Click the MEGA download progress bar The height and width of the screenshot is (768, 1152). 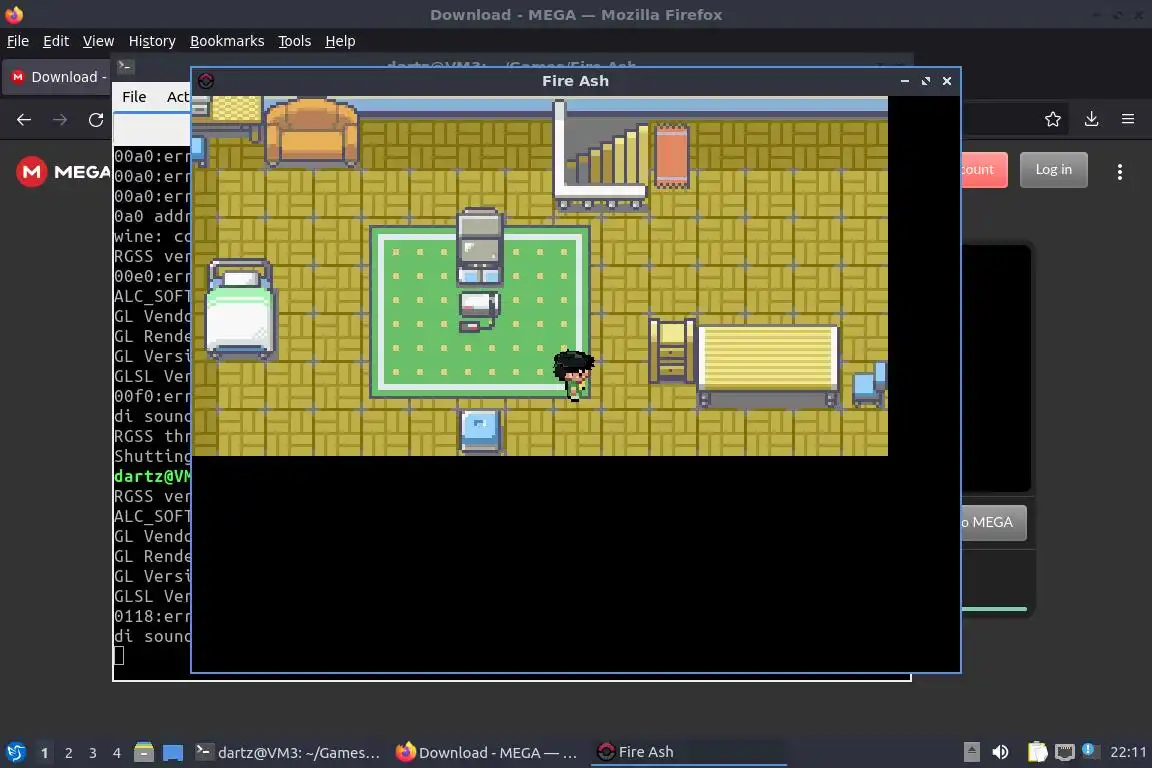pyautogui.click(x=994, y=609)
